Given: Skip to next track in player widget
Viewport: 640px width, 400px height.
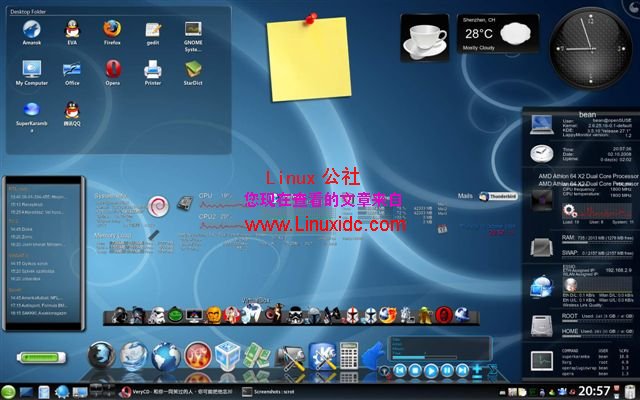Looking at the screenshot, I should click(462, 370).
